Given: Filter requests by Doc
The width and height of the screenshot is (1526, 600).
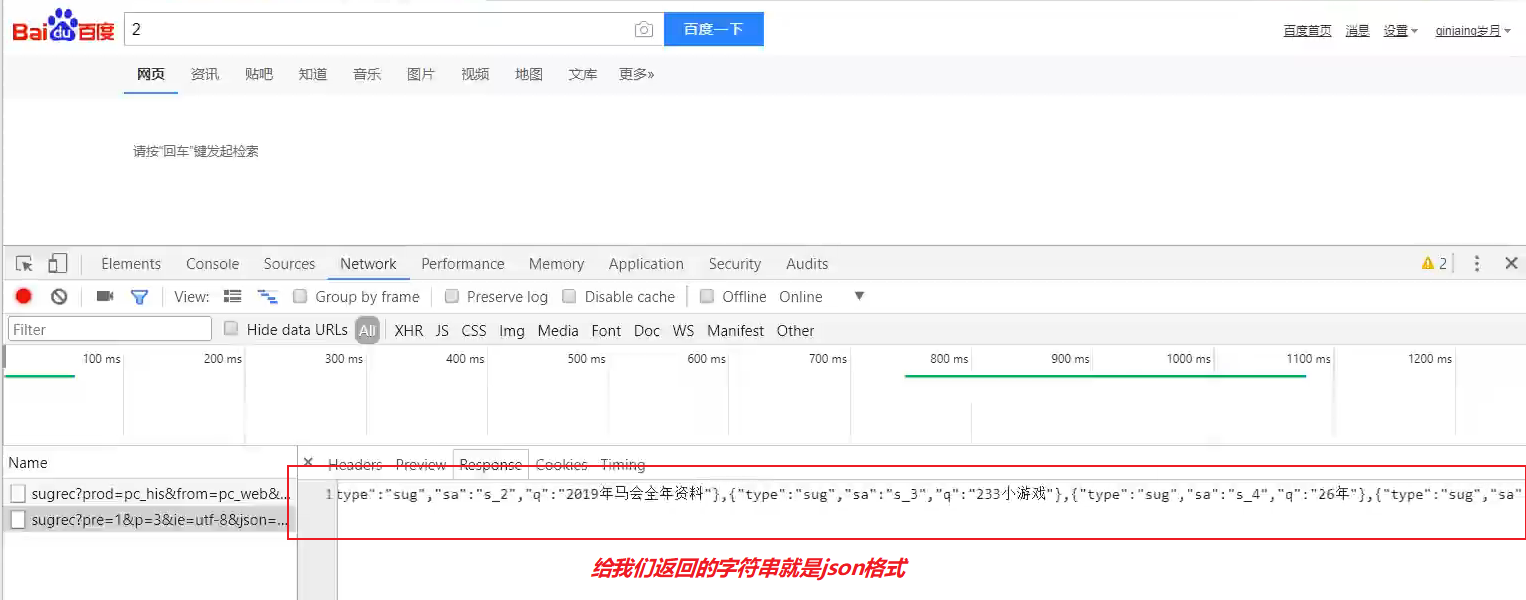Looking at the screenshot, I should click(x=647, y=330).
